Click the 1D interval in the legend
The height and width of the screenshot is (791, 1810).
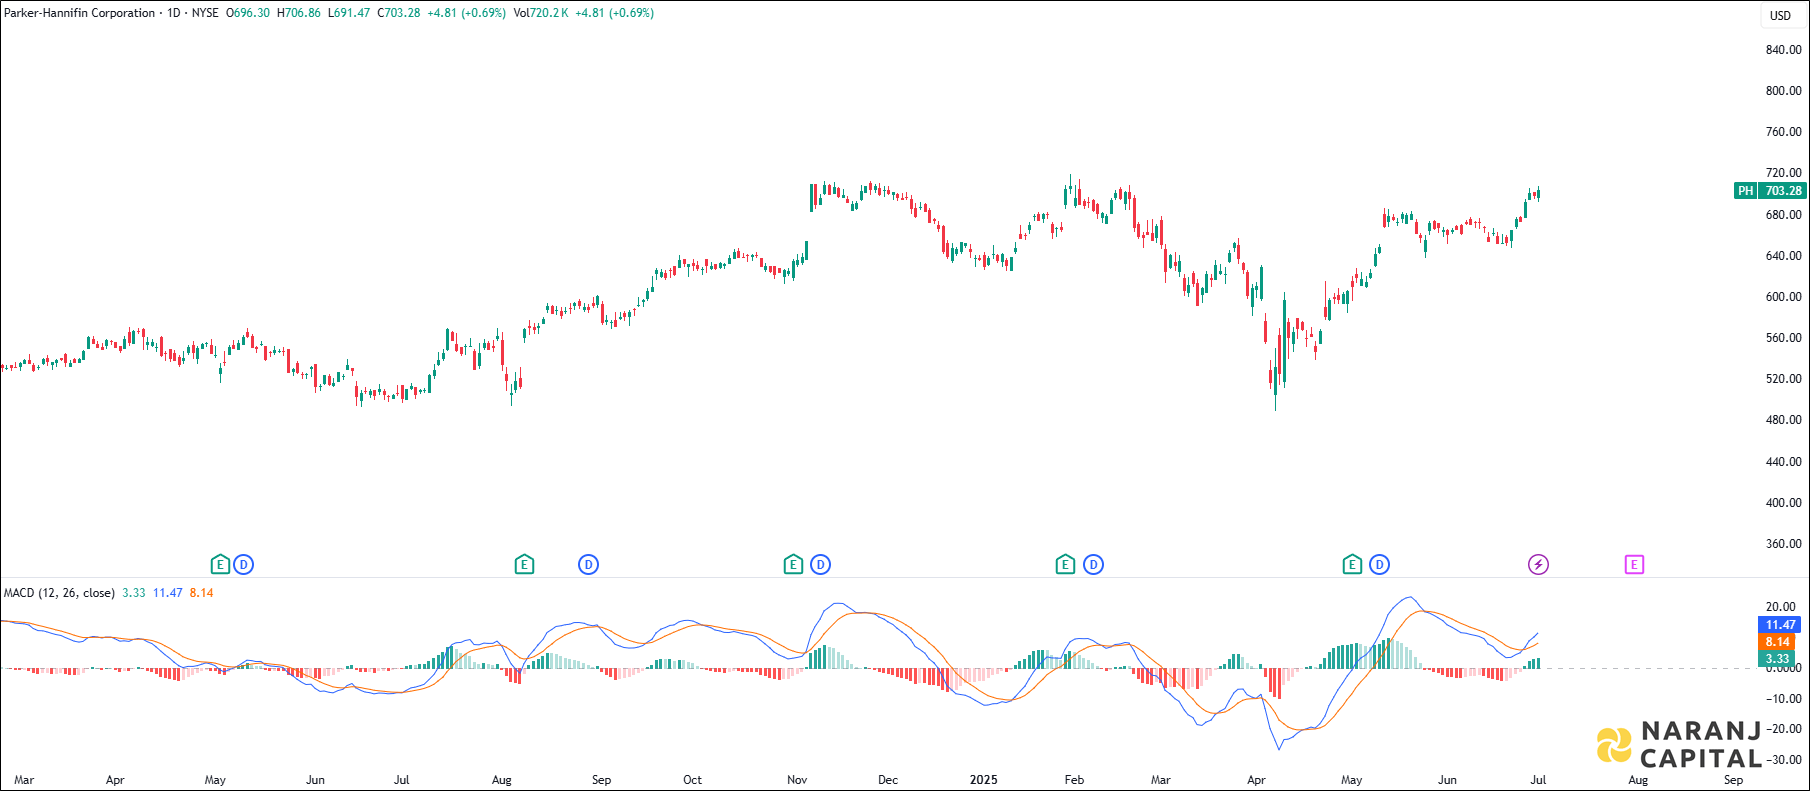click(174, 13)
